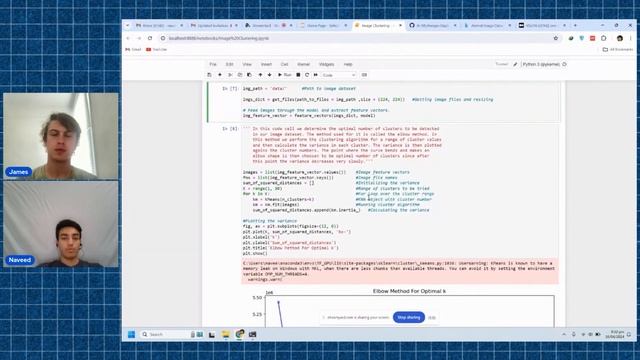The width and height of the screenshot is (640, 360).
Task: Run the selected cell
Action: pos(284,75)
